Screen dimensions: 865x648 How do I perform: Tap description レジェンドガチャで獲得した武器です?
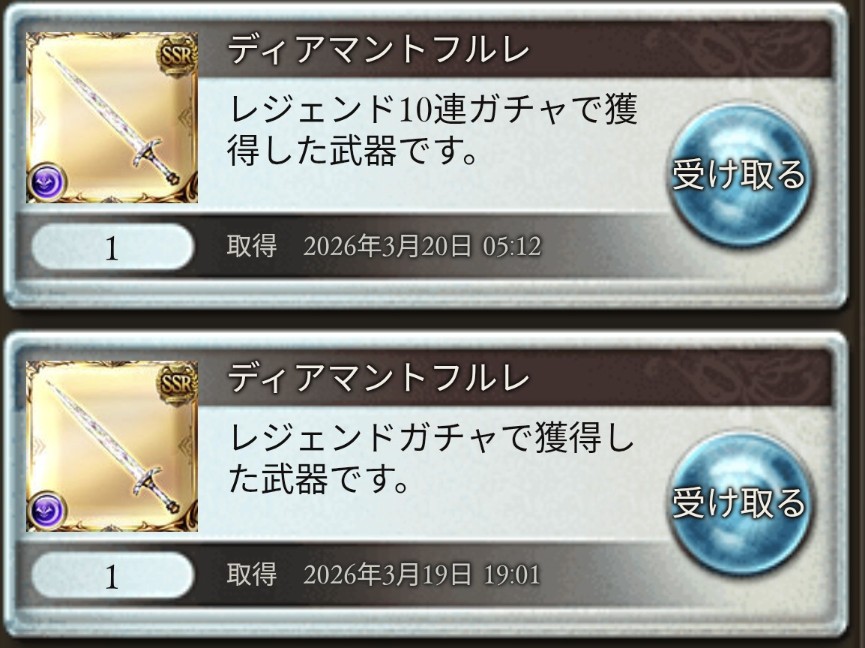[430, 459]
